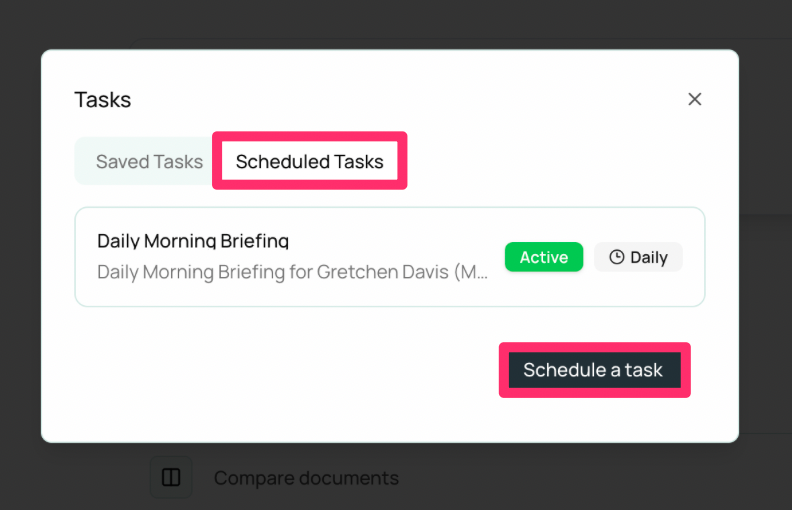Close the Tasks dialog with the X icon
The height and width of the screenshot is (510, 792).
click(x=695, y=99)
